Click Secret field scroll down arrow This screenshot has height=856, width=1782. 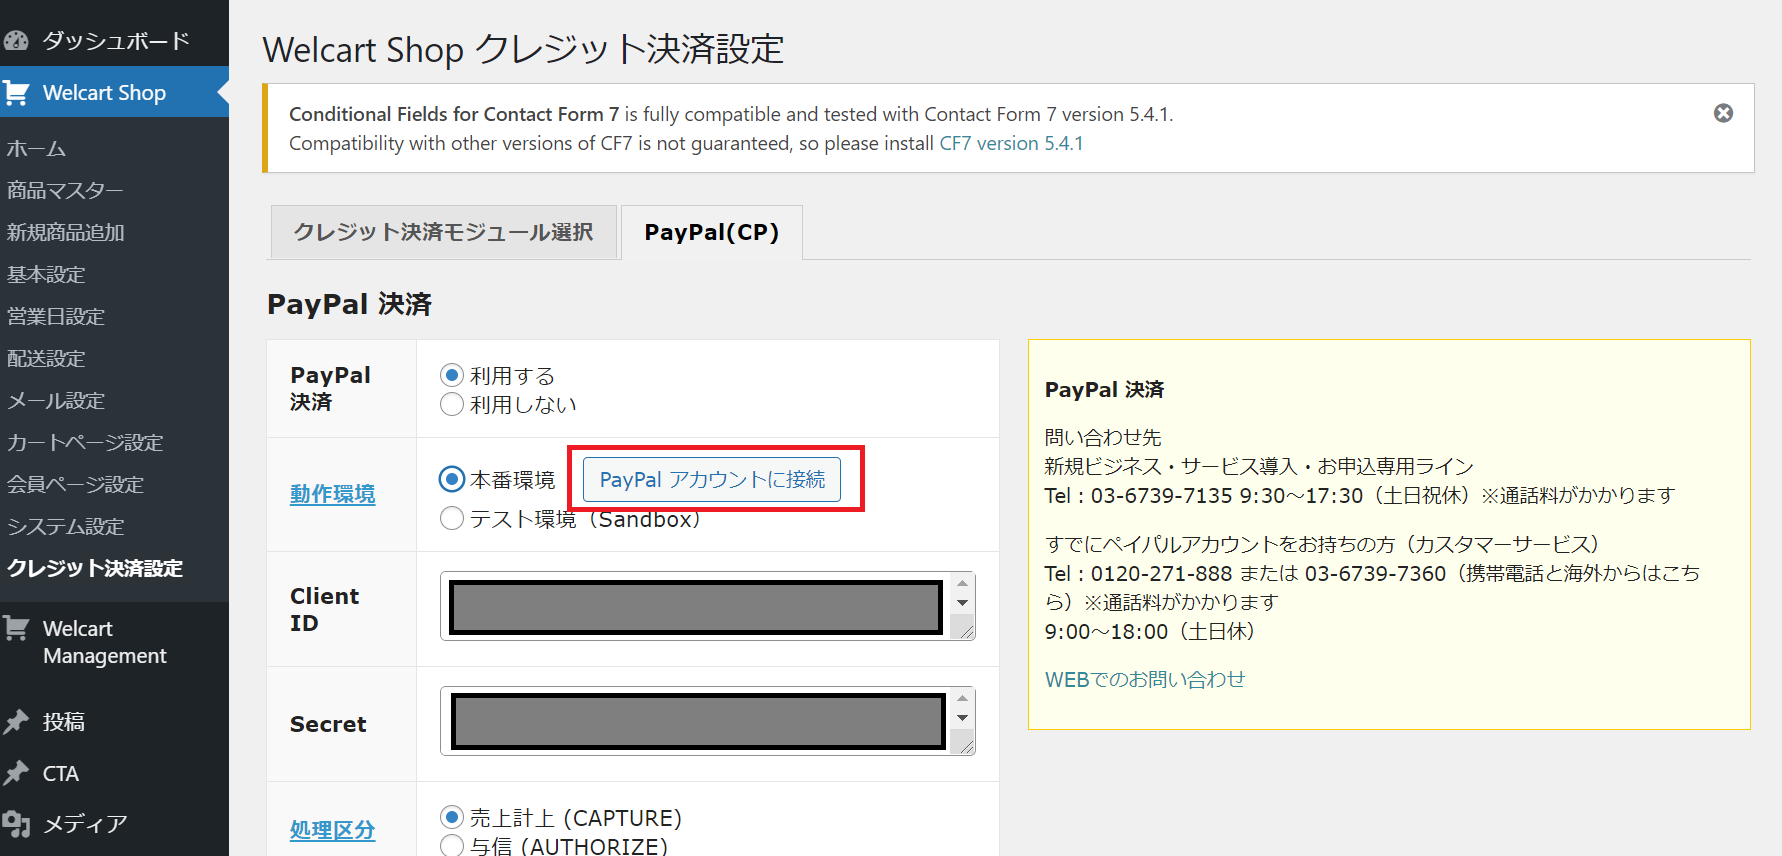tap(962, 717)
